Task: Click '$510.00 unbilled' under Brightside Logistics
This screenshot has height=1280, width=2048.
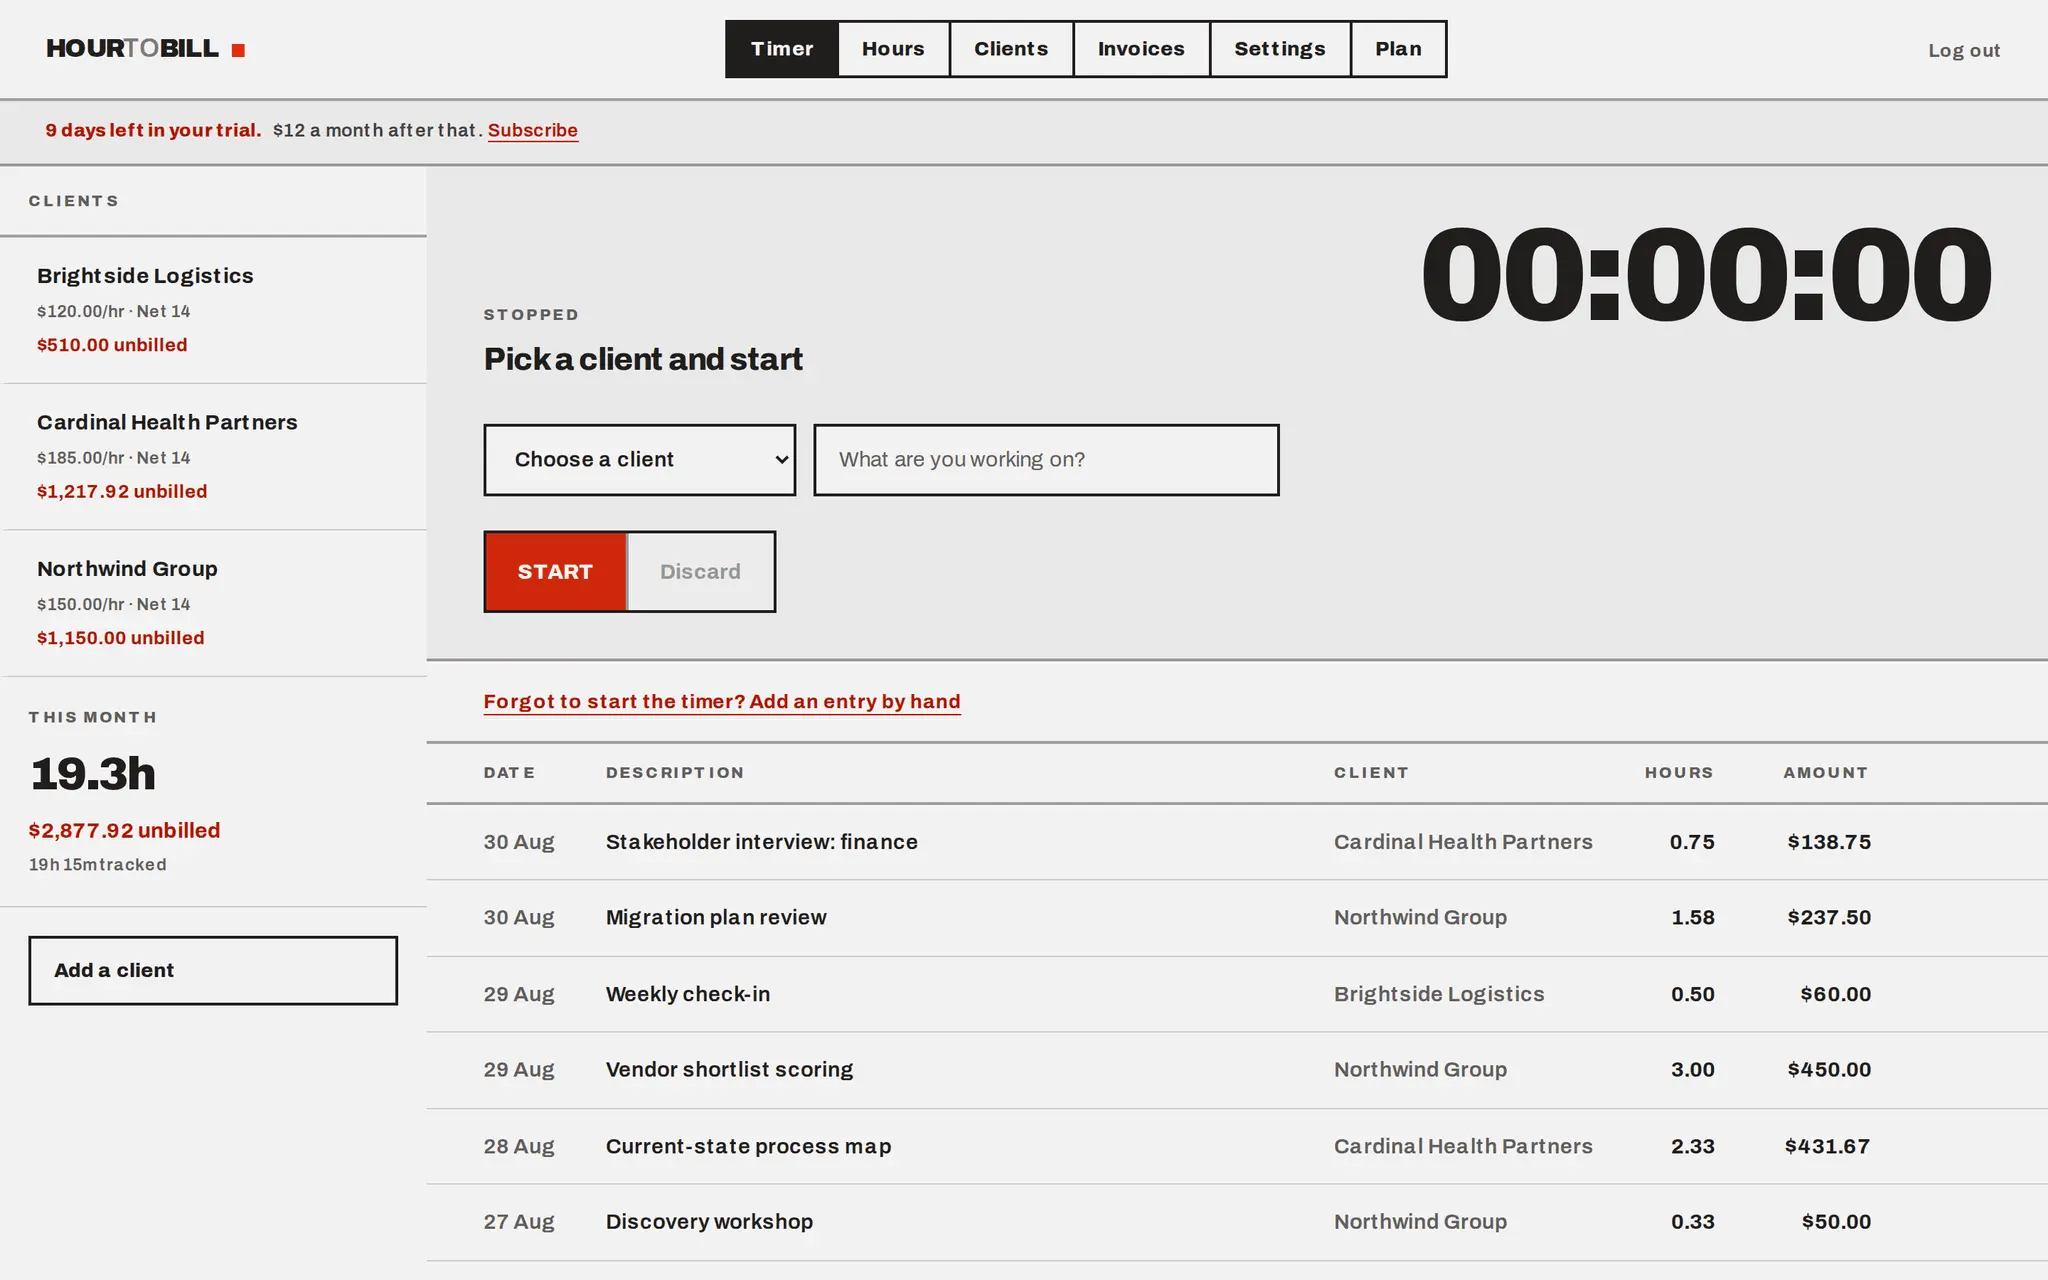Action: [112, 345]
